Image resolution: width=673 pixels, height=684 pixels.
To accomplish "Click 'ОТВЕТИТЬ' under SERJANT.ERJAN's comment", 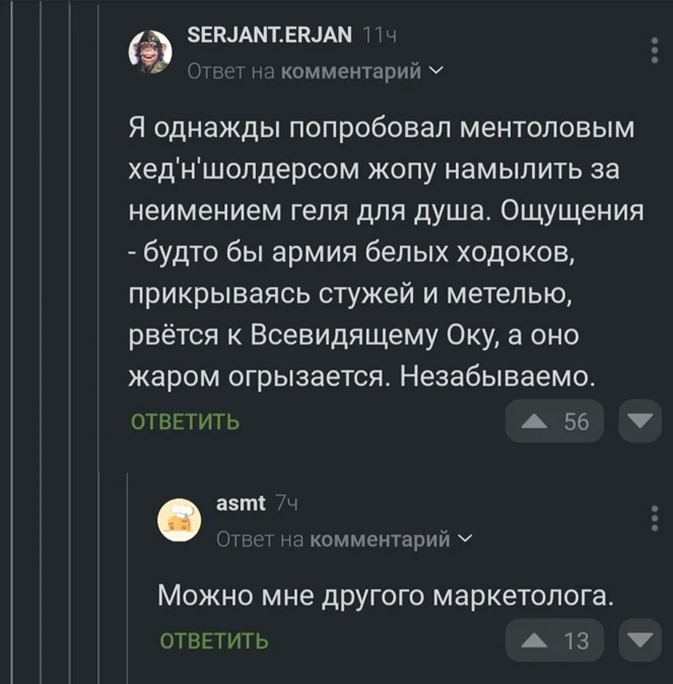I will (186, 422).
